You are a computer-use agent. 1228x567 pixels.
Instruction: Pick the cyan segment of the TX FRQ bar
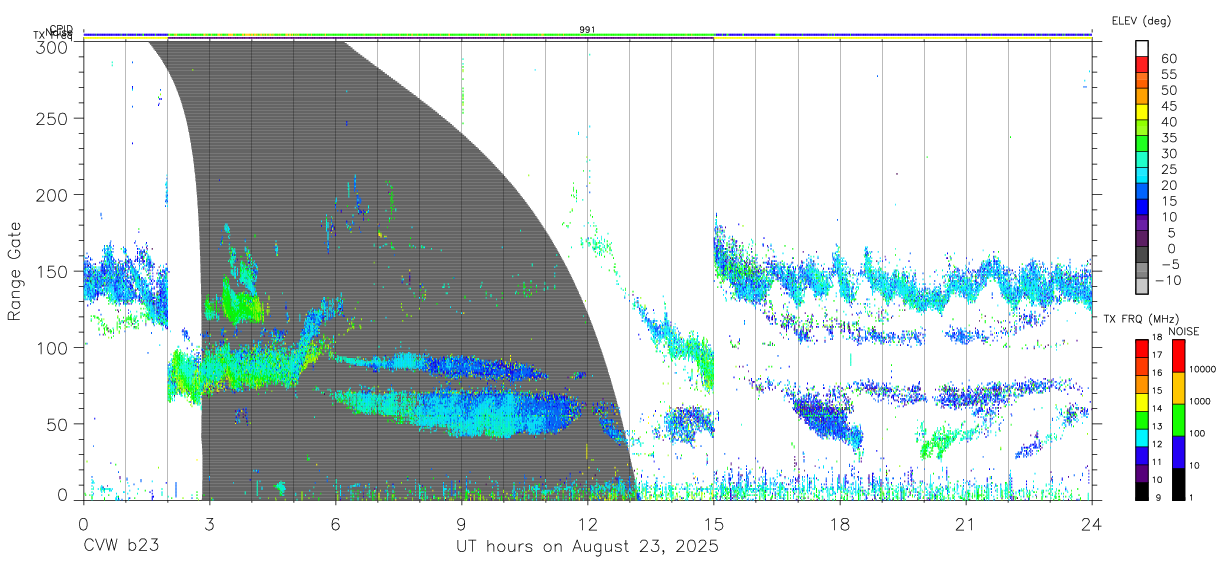point(1141,436)
